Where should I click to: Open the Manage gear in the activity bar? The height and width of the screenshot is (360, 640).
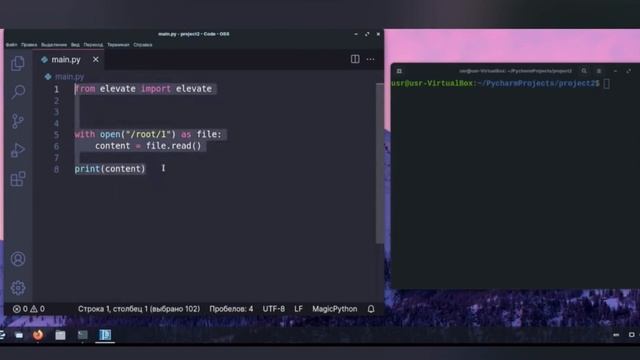click(x=18, y=288)
